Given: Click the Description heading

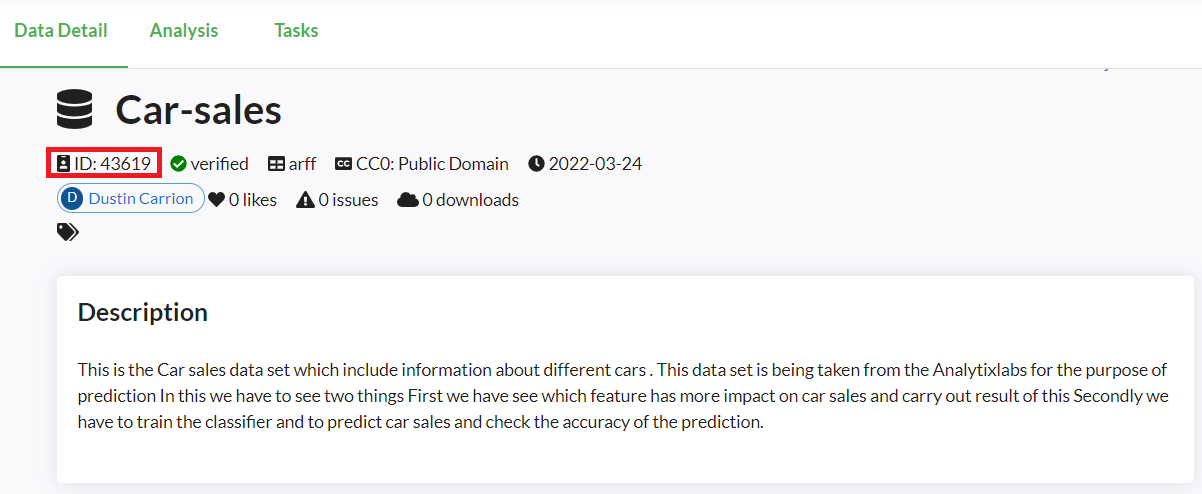Looking at the screenshot, I should pos(143,312).
